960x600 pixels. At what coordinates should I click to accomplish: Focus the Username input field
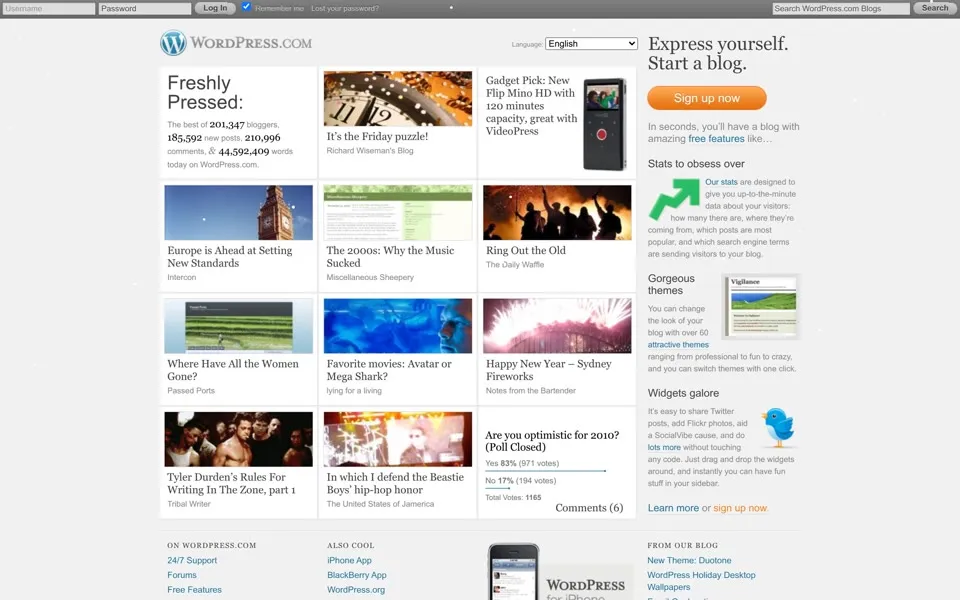48,9
